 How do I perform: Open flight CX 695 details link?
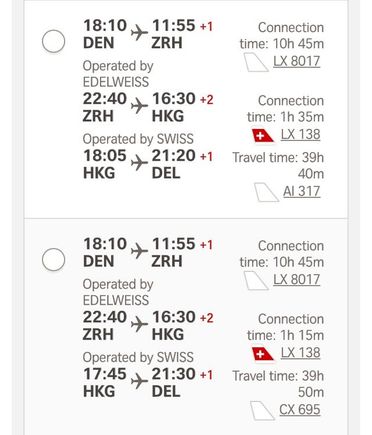click(300, 410)
